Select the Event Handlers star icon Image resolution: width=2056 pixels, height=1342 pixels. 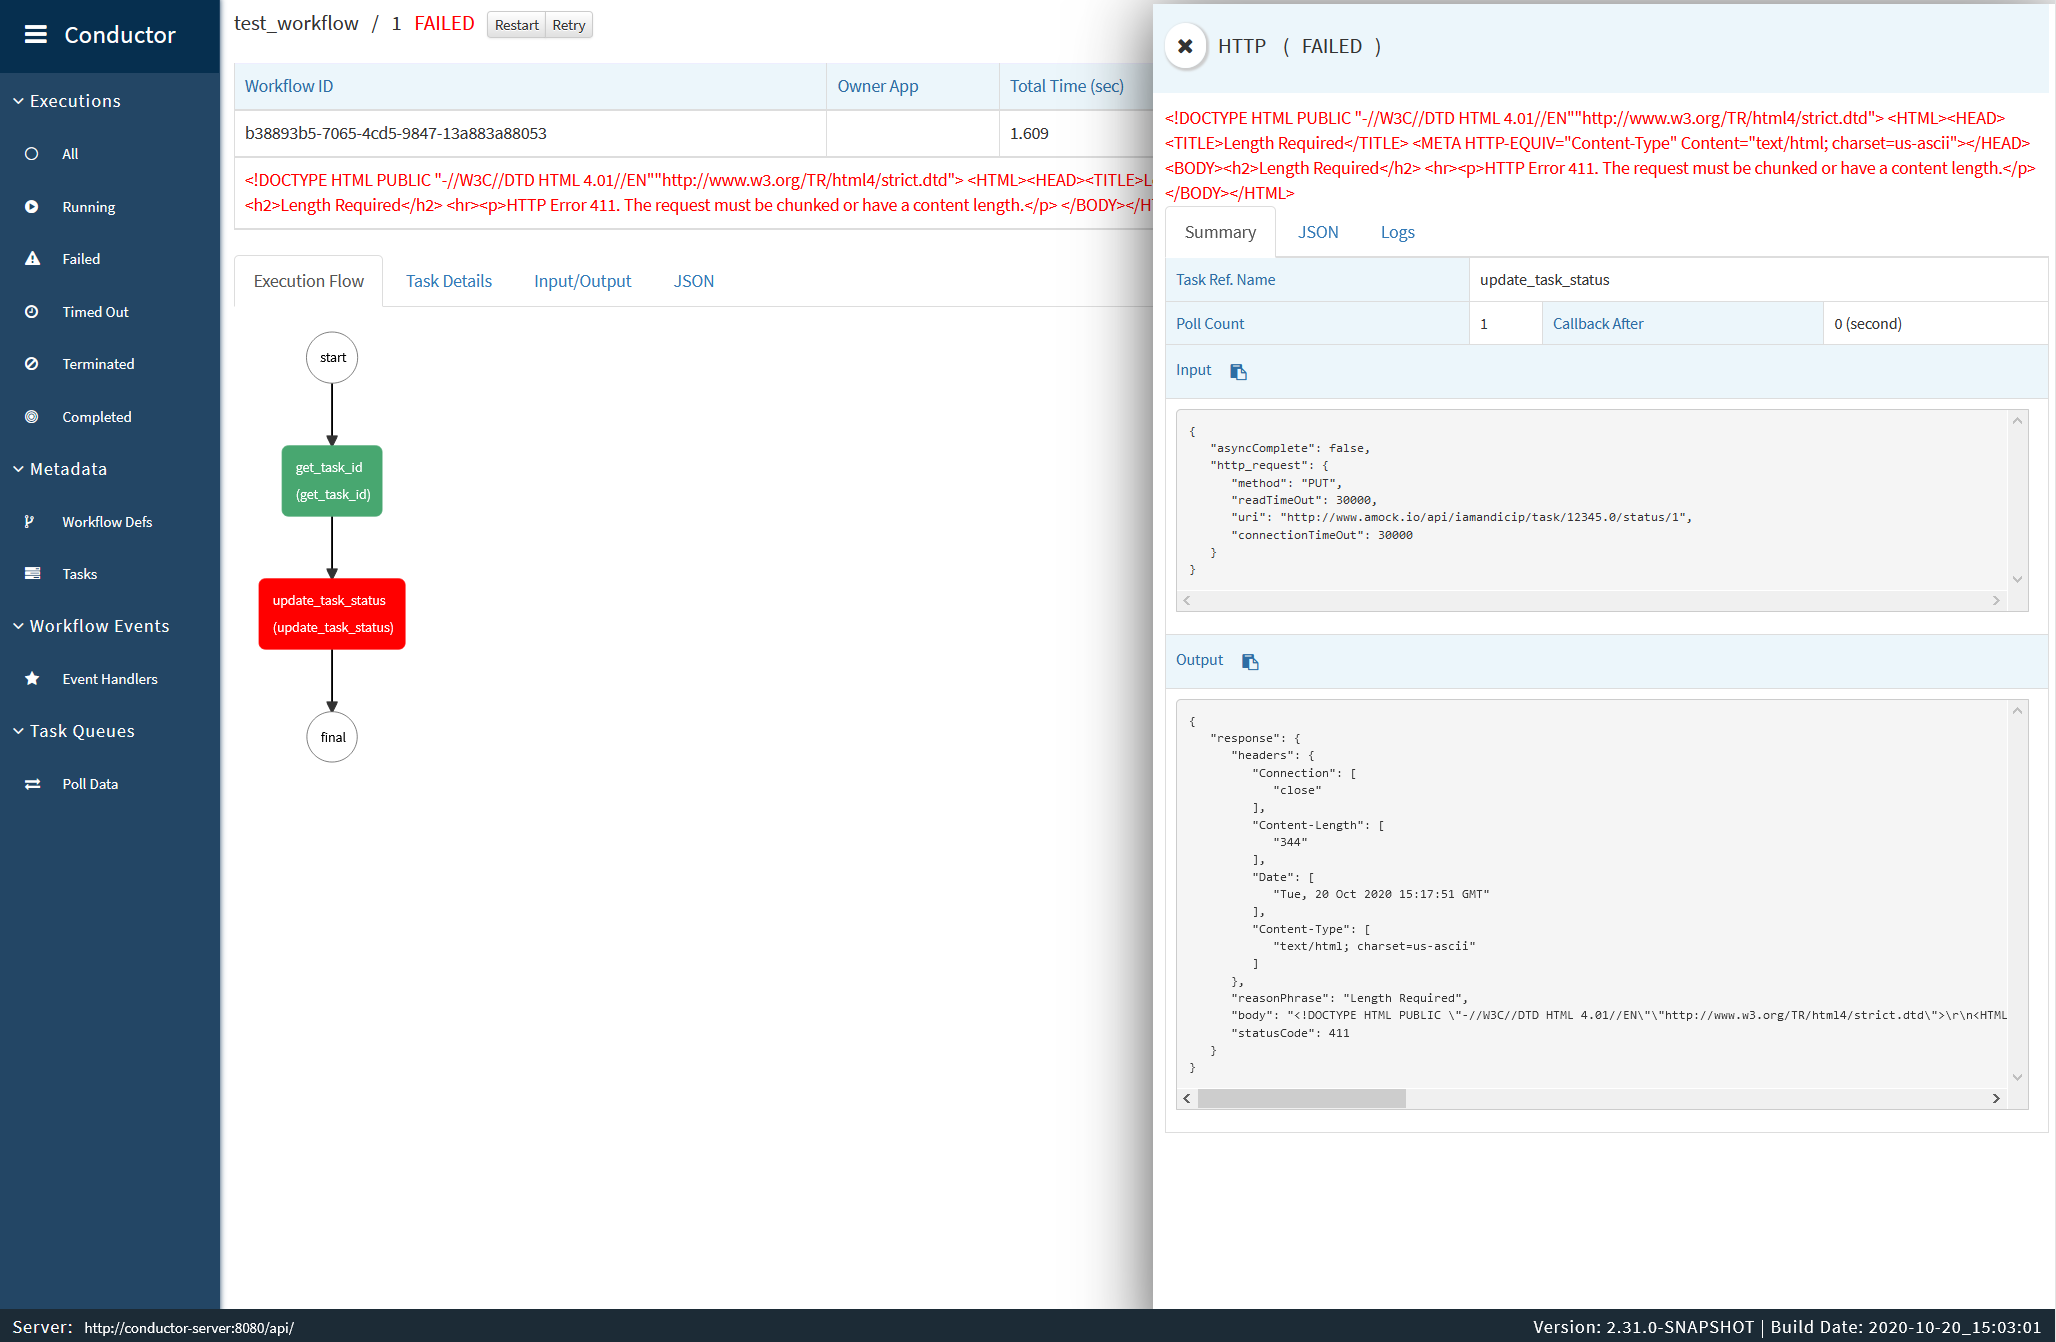tap(33, 678)
